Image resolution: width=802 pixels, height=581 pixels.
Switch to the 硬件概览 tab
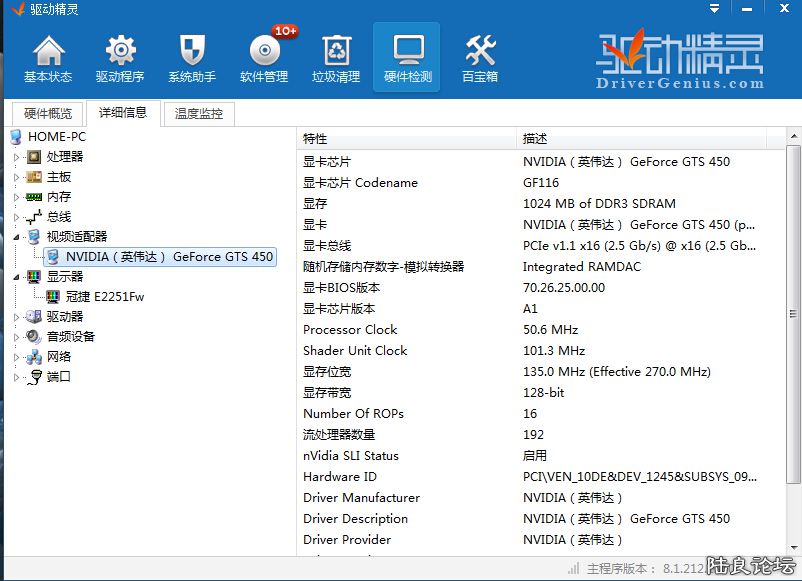point(48,114)
